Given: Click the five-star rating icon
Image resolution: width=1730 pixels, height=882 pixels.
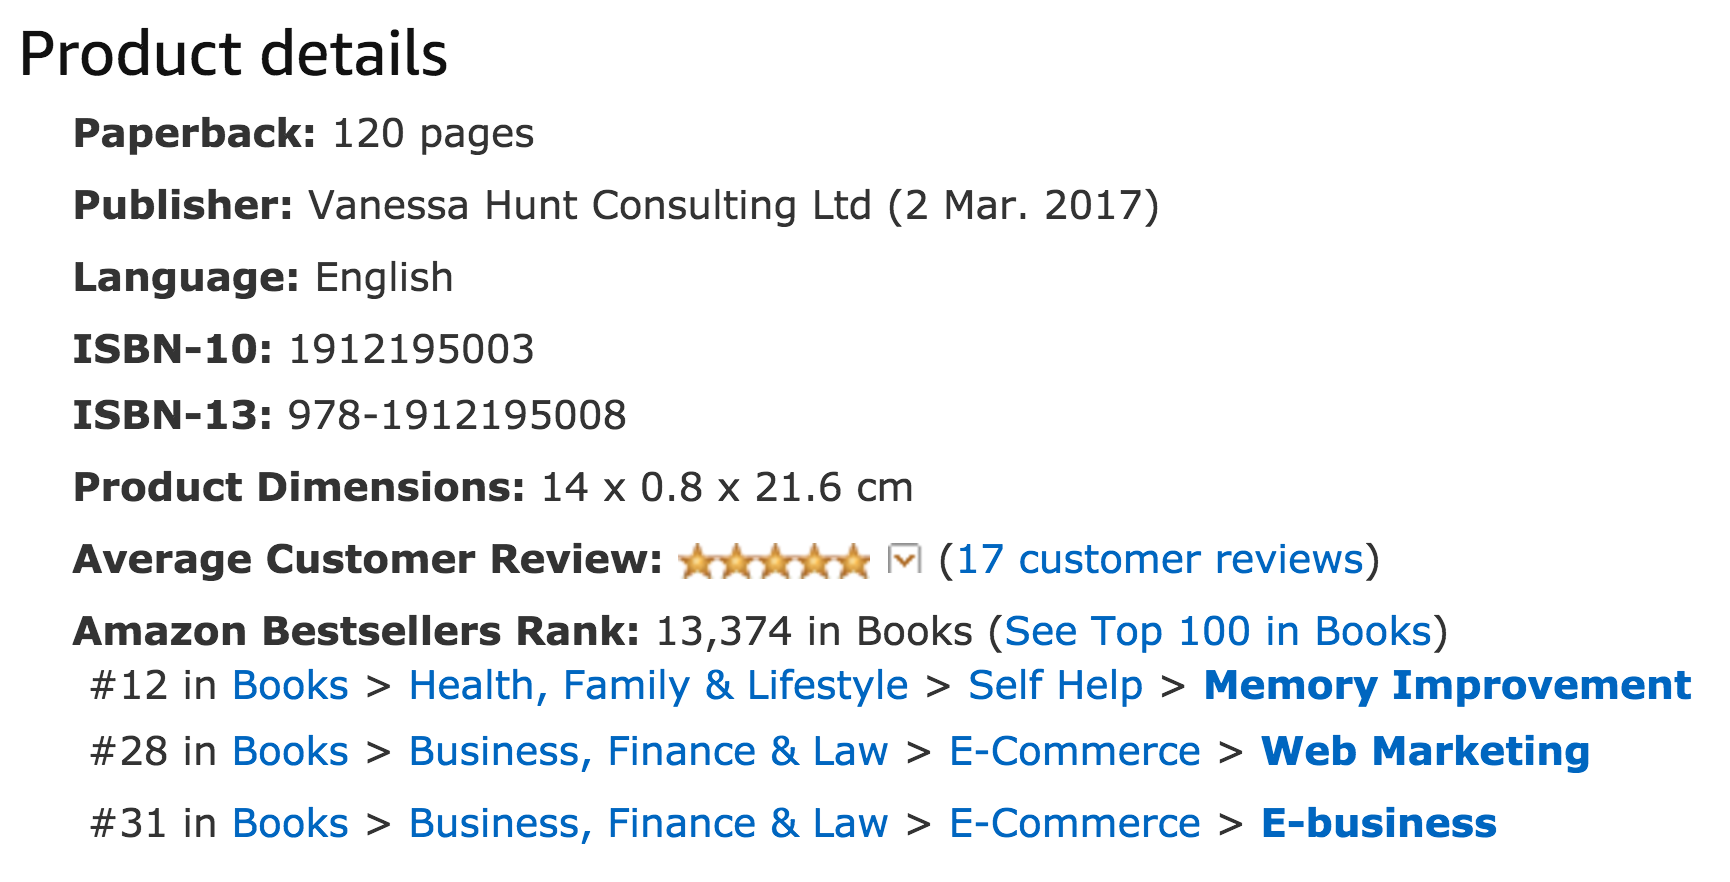Looking at the screenshot, I should coord(774,561).
